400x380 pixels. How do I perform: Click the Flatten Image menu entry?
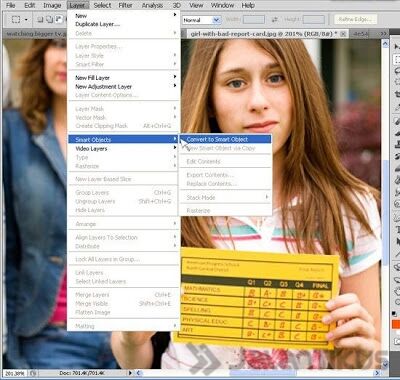coord(124,312)
